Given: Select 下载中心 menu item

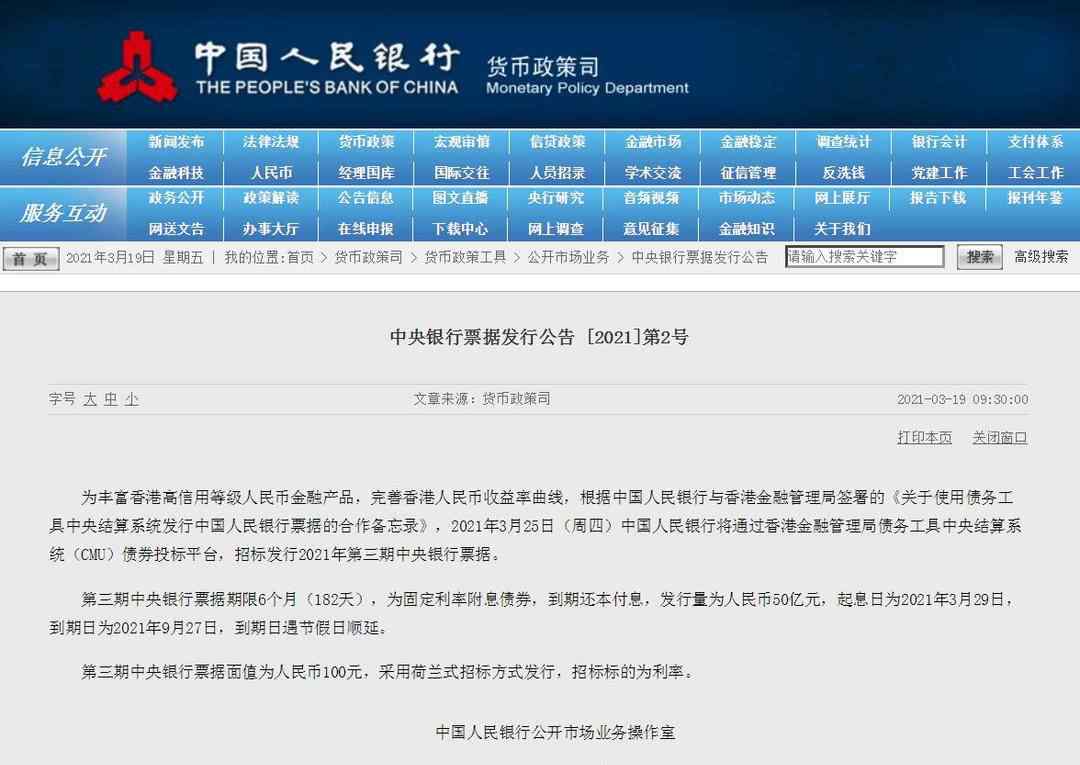Looking at the screenshot, I should tap(460, 229).
